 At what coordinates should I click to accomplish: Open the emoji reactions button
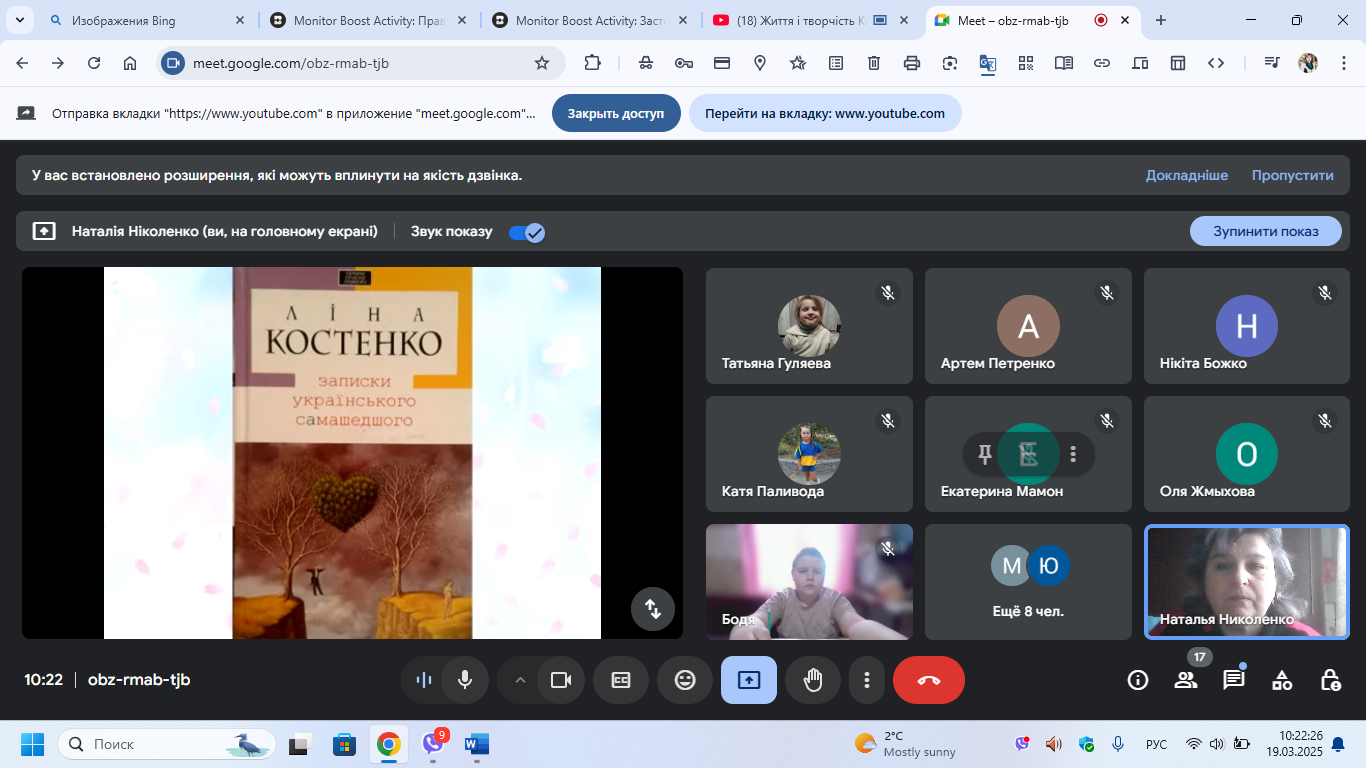click(x=685, y=680)
